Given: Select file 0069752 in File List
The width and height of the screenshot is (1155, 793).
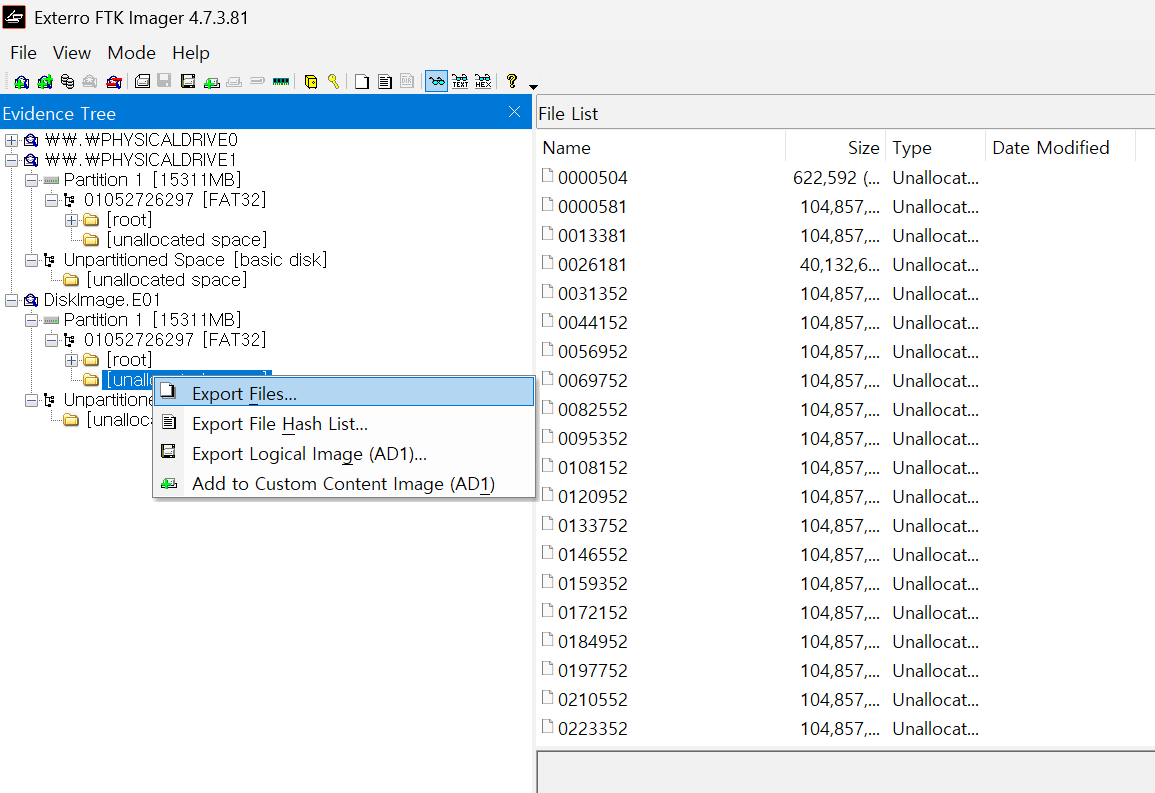Looking at the screenshot, I should 592,381.
